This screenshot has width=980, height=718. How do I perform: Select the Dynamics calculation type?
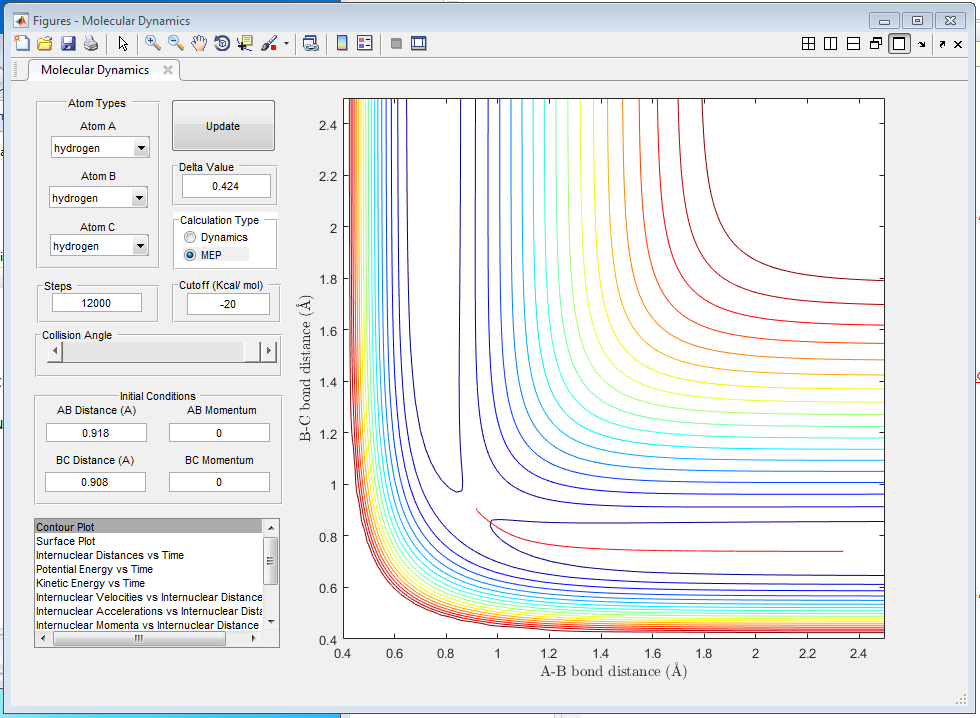point(190,237)
